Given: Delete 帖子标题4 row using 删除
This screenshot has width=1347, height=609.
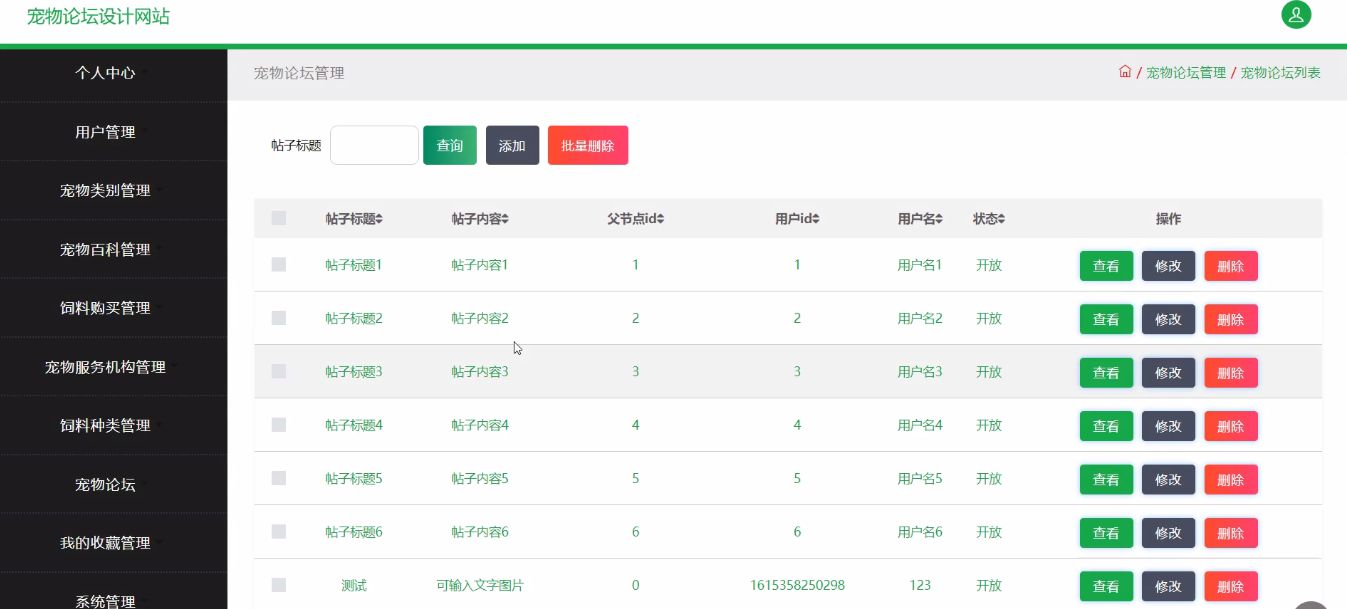Looking at the screenshot, I should click(x=1230, y=426).
